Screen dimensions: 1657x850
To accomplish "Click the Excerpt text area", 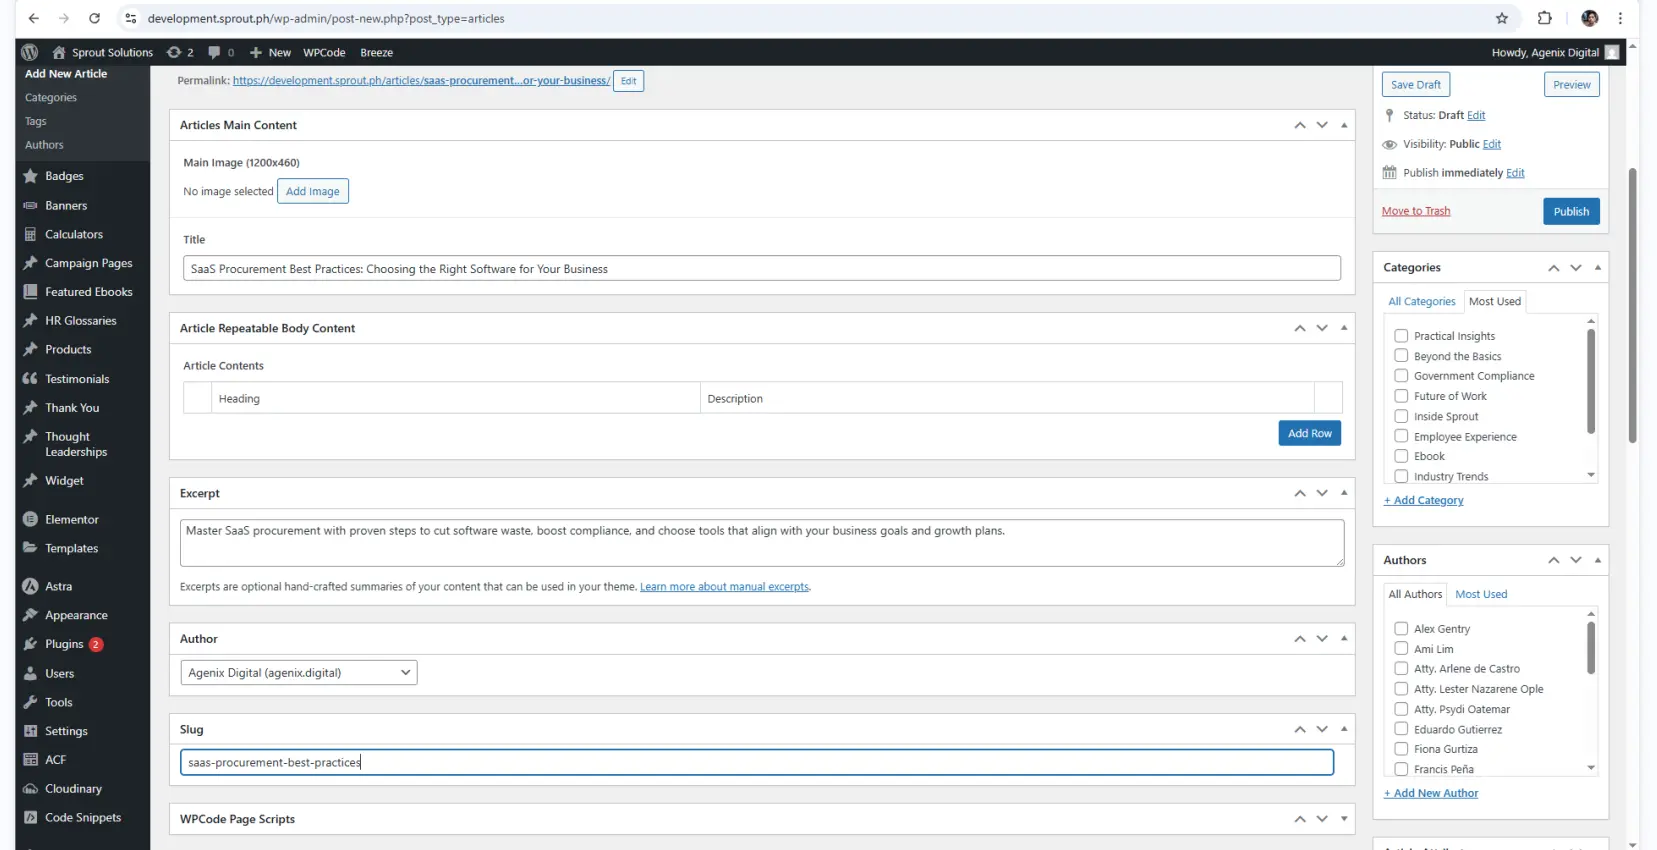I will pyautogui.click(x=762, y=543).
